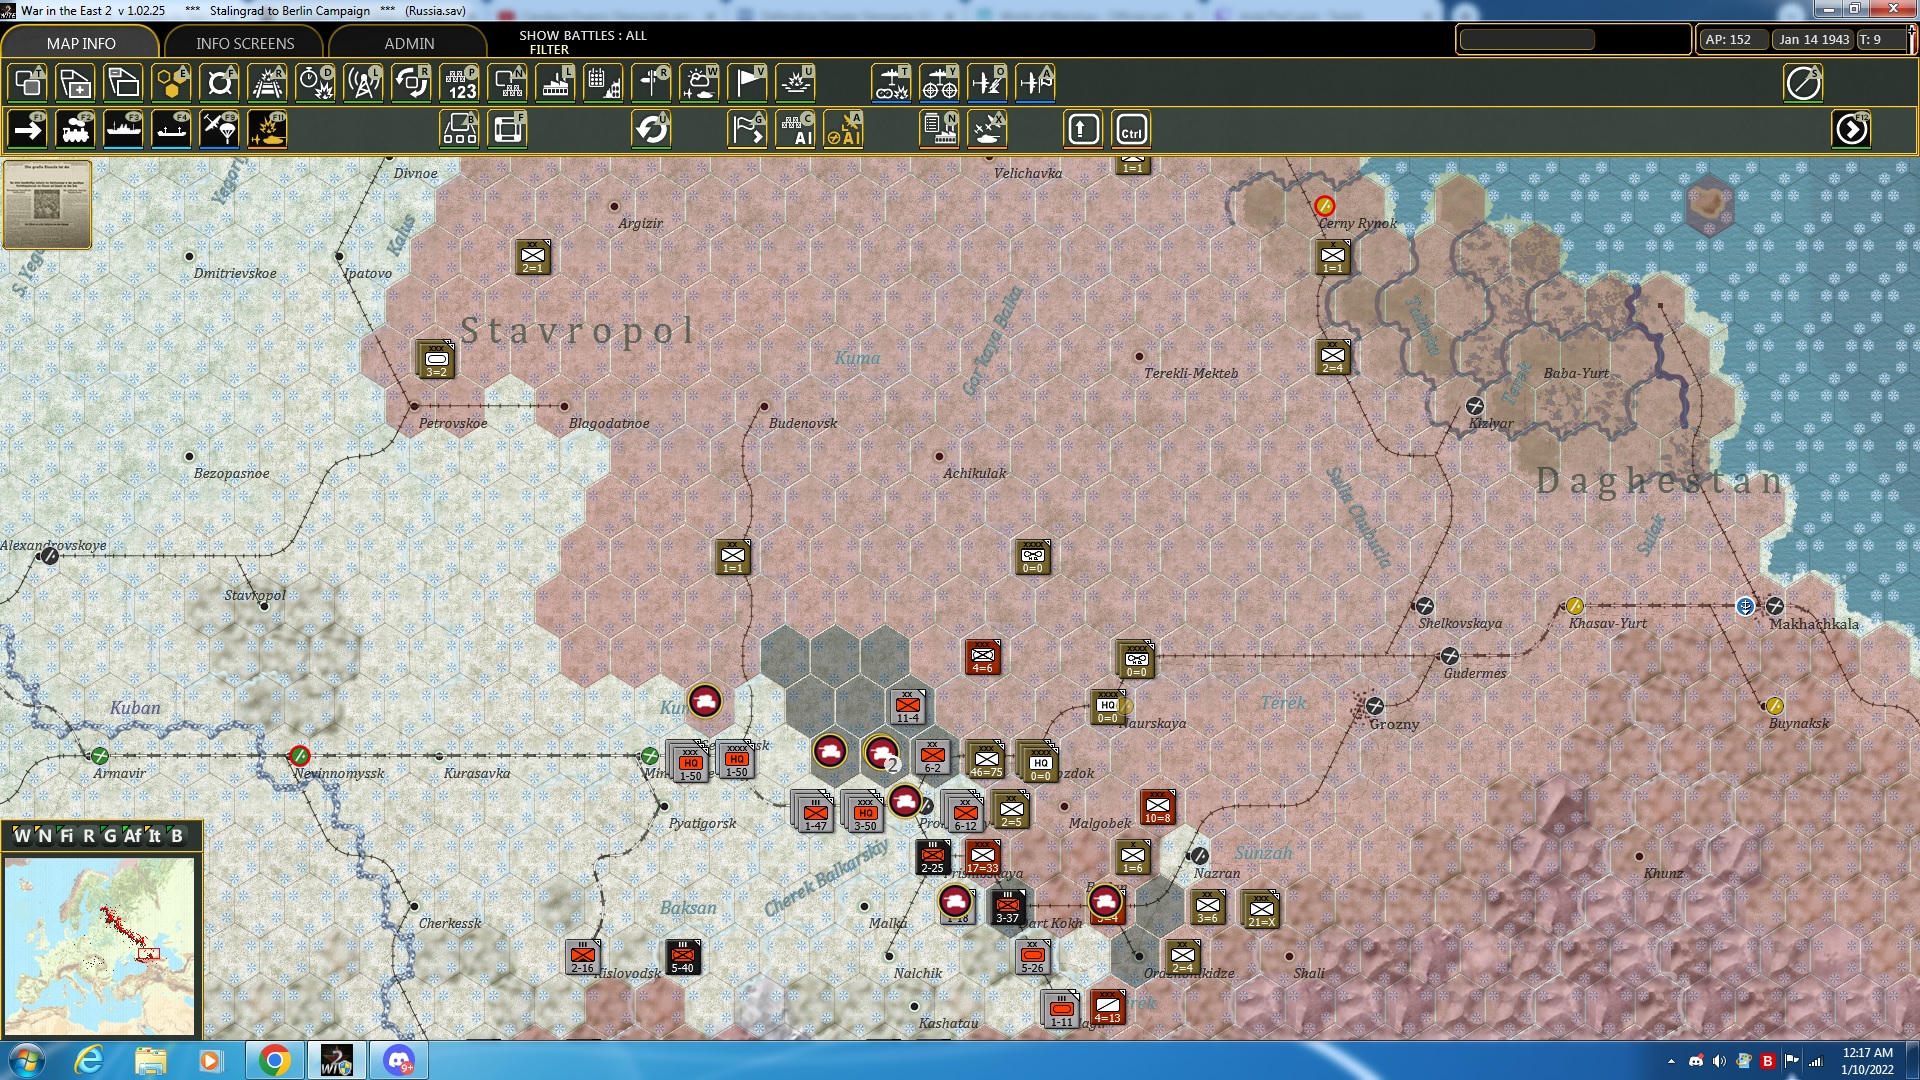The height and width of the screenshot is (1080, 1920).
Task: Open Discord from the taskbar
Action: click(x=398, y=1060)
